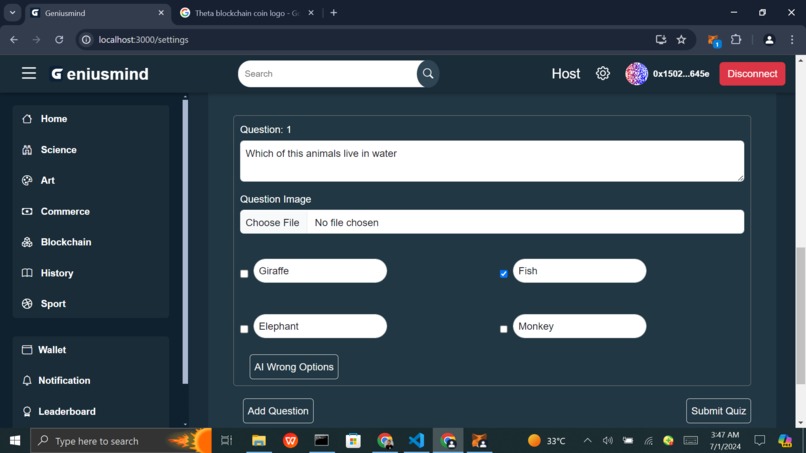Check the Elephant option checkbox

(244, 329)
